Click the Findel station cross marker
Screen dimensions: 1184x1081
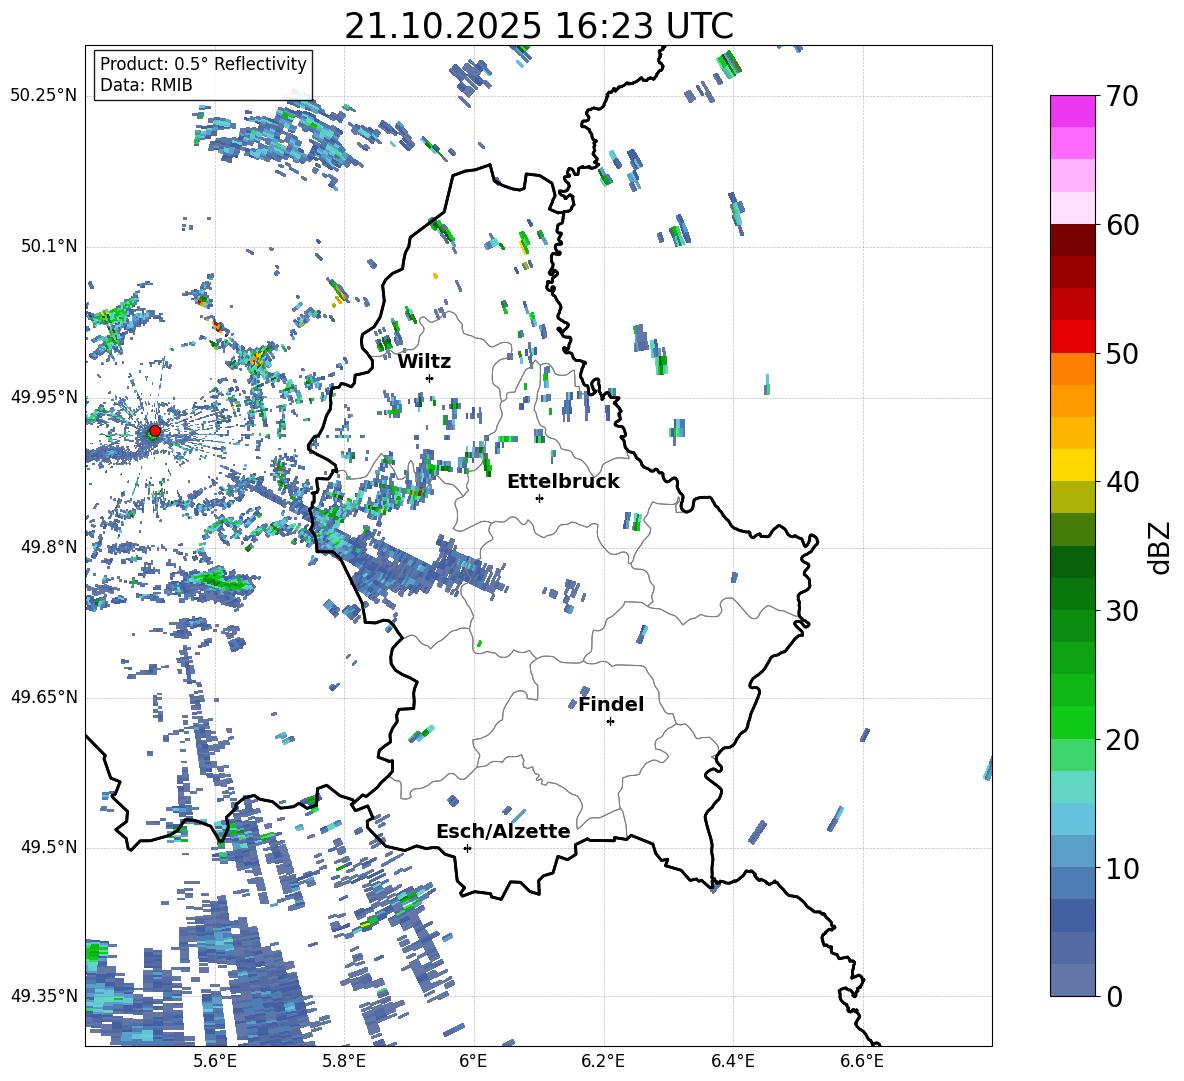tap(610, 722)
